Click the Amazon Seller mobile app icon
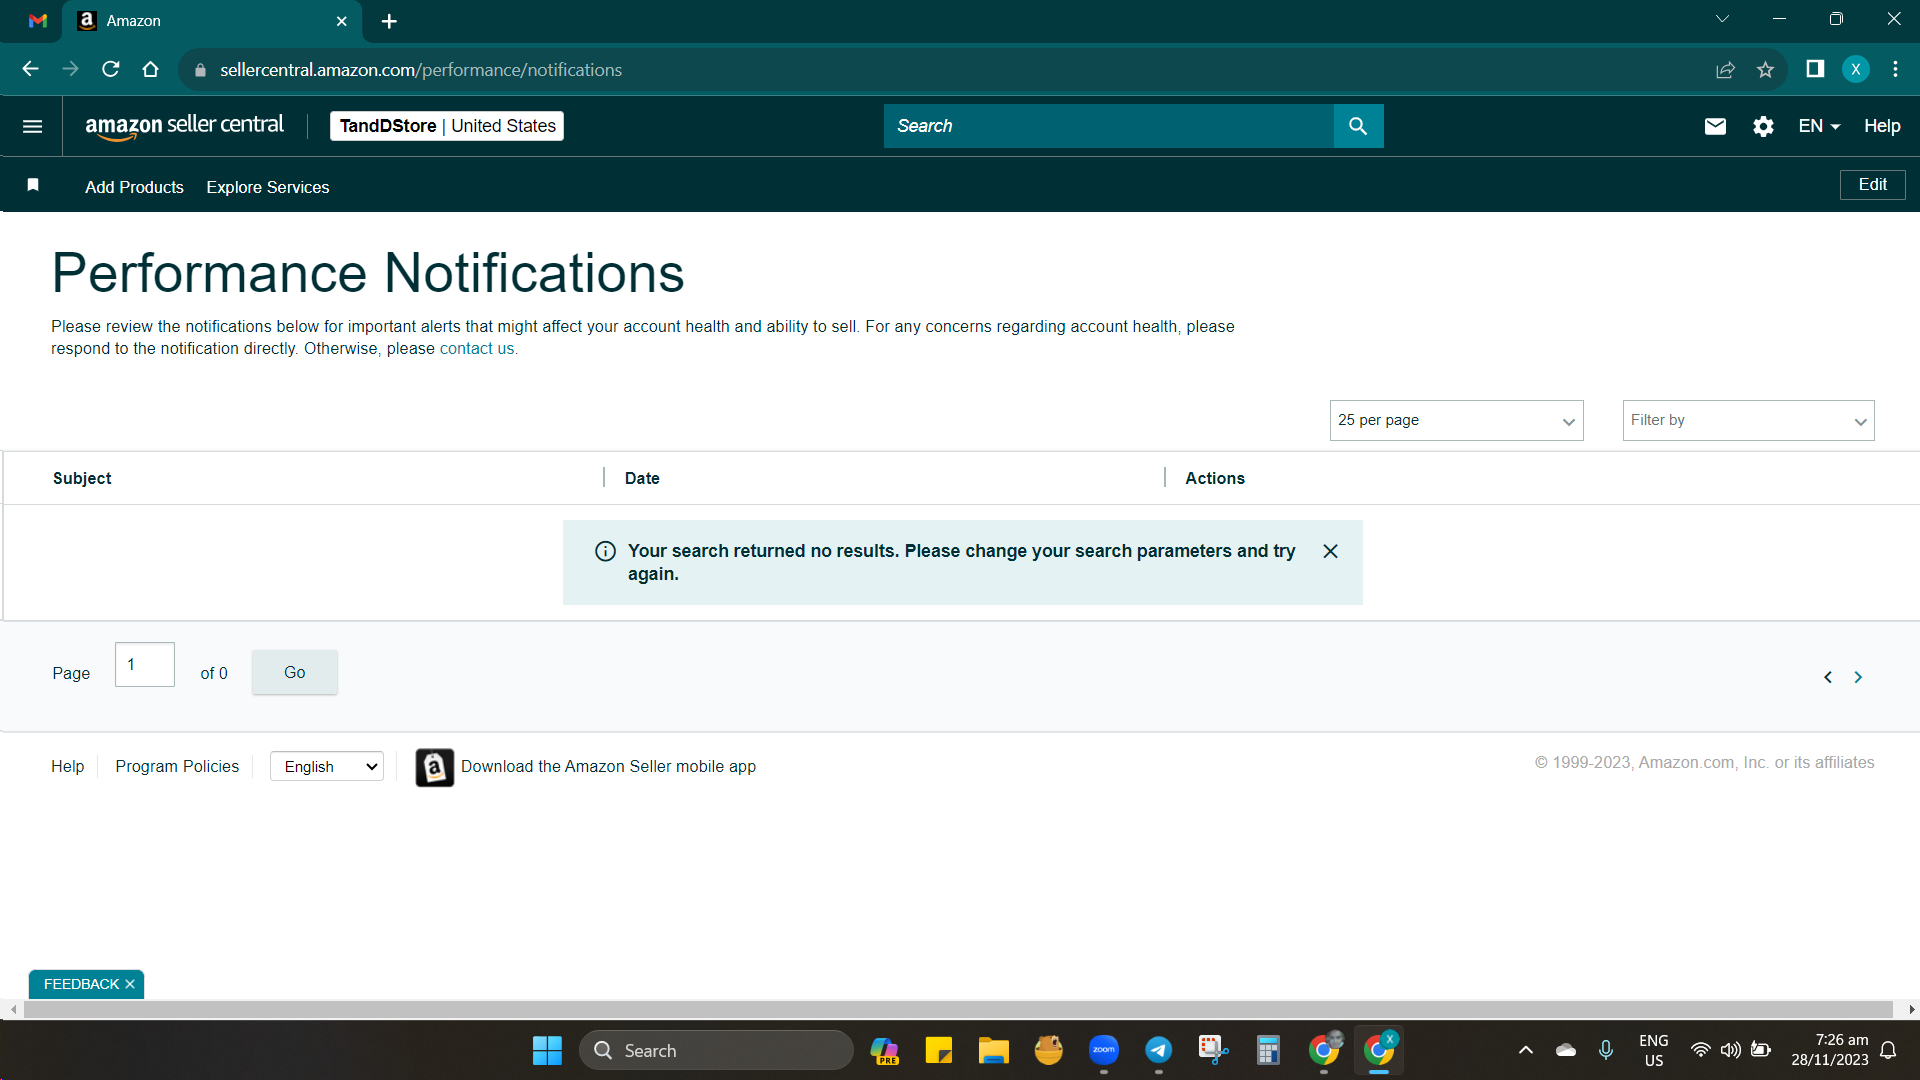The height and width of the screenshot is (1080, 1920). point(434,767)
